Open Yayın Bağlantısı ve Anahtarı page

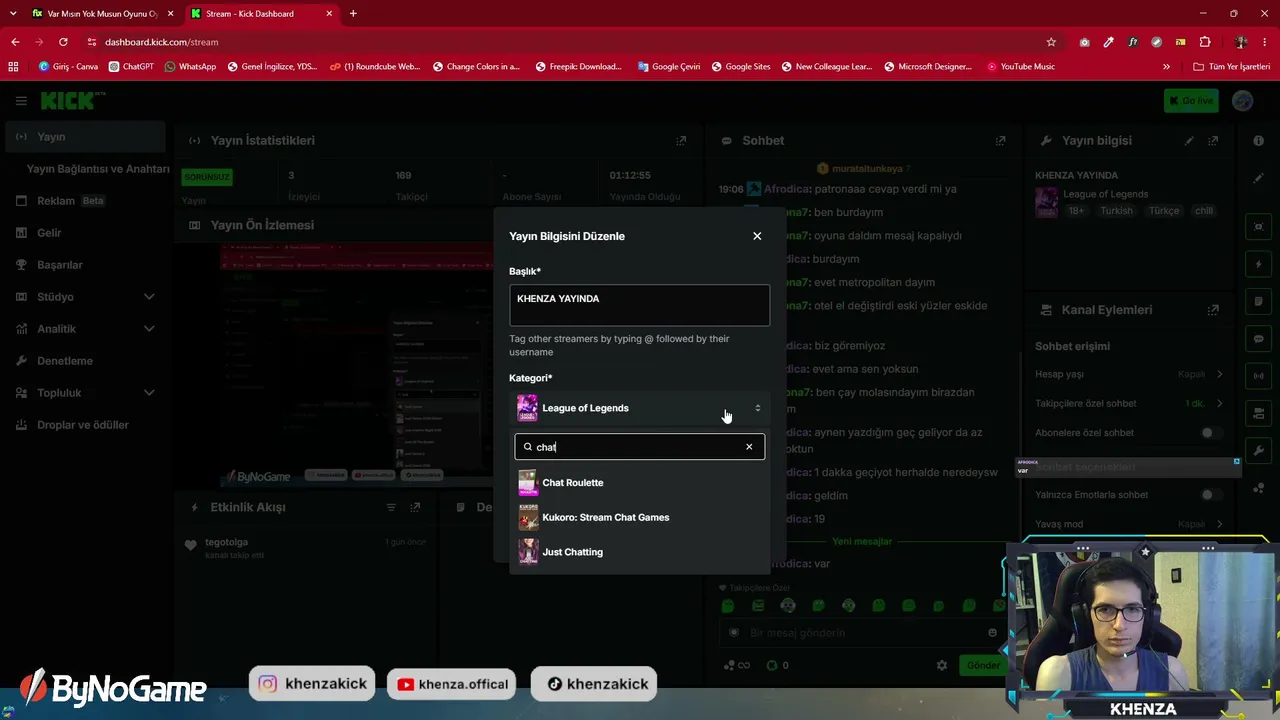[x=98, y=169]
